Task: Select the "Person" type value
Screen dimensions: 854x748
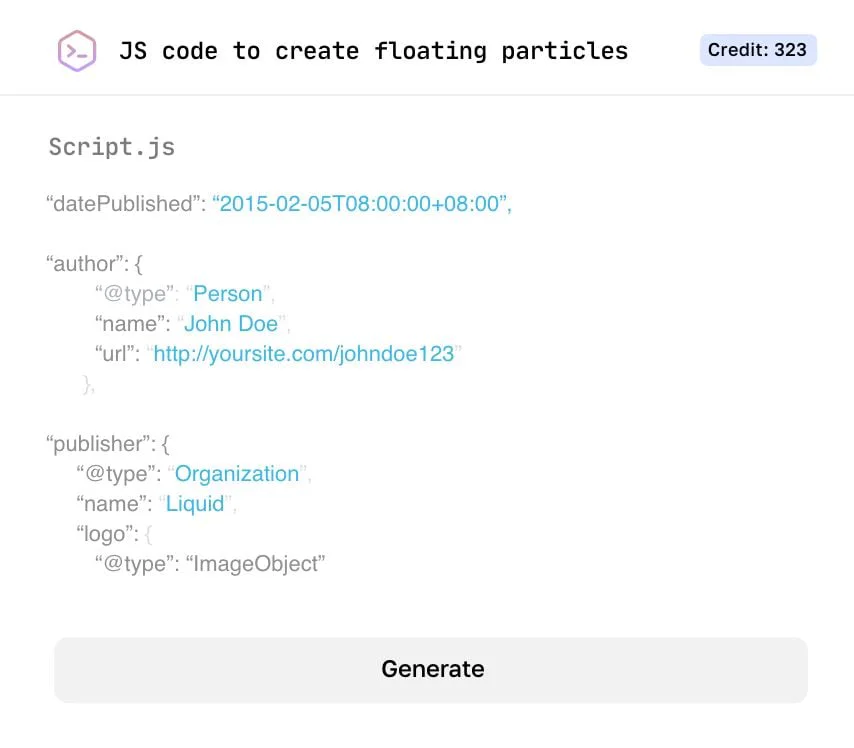Action: (228, 293)
